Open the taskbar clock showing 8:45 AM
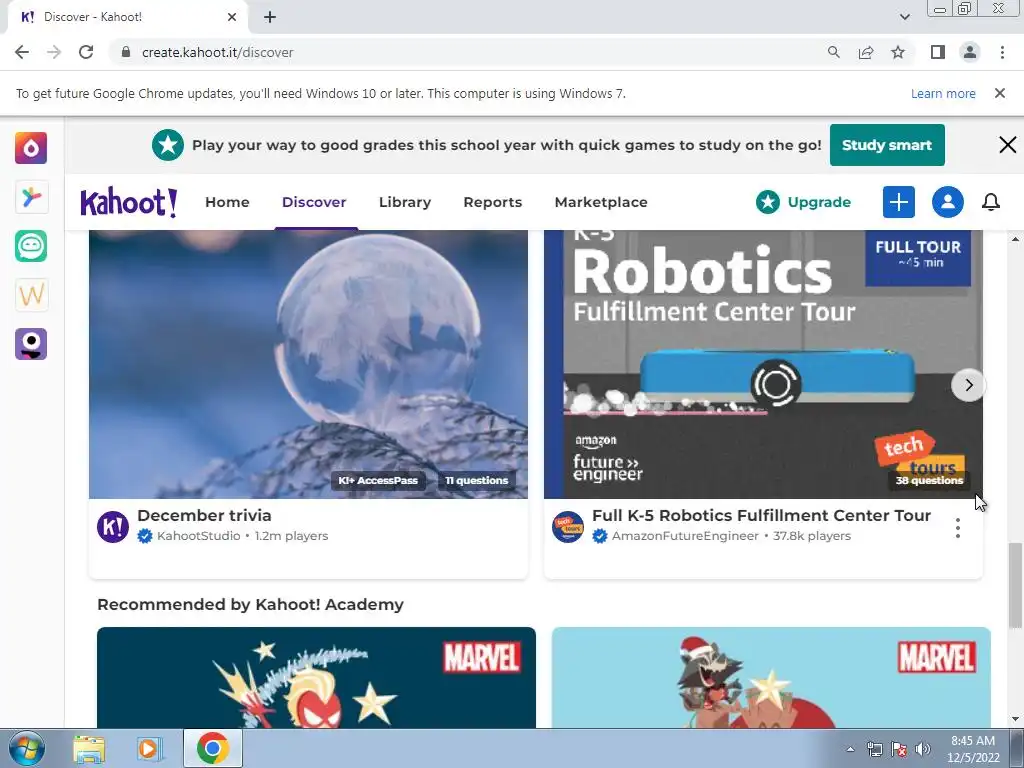1024x768 pixels. (x=973, y=749)
